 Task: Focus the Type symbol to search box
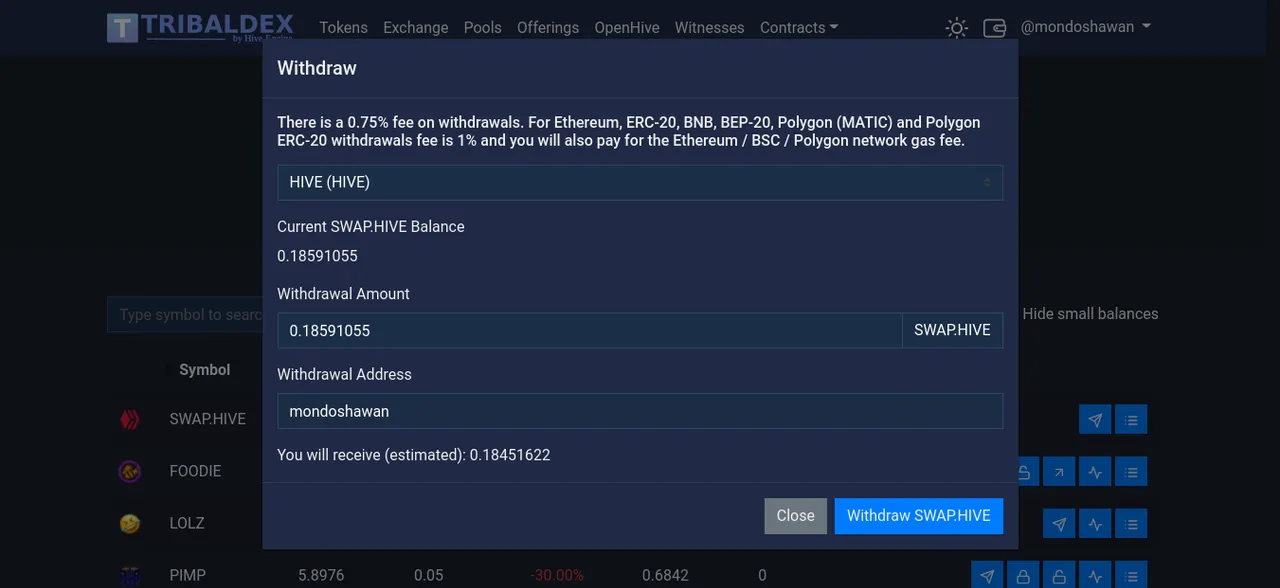(185, 315)
